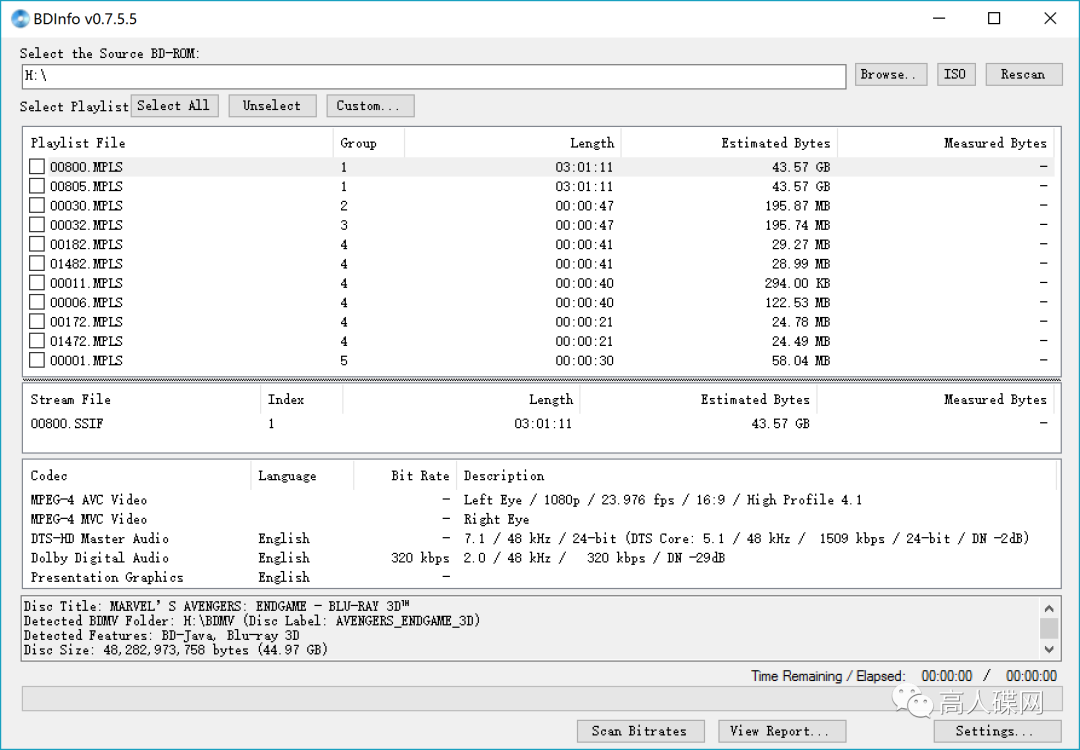Select the 00001.MPLS playlist name
The width and height of the screenshot is (1080, 750).
pos(86,360)
